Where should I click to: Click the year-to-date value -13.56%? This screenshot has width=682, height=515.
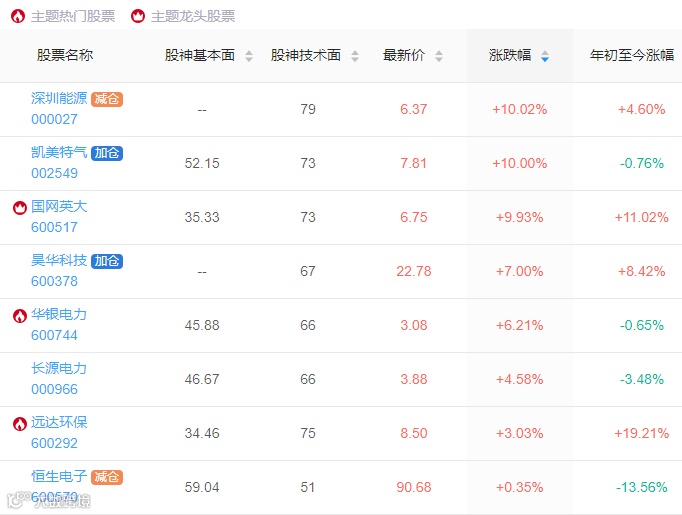click(642, 487)
